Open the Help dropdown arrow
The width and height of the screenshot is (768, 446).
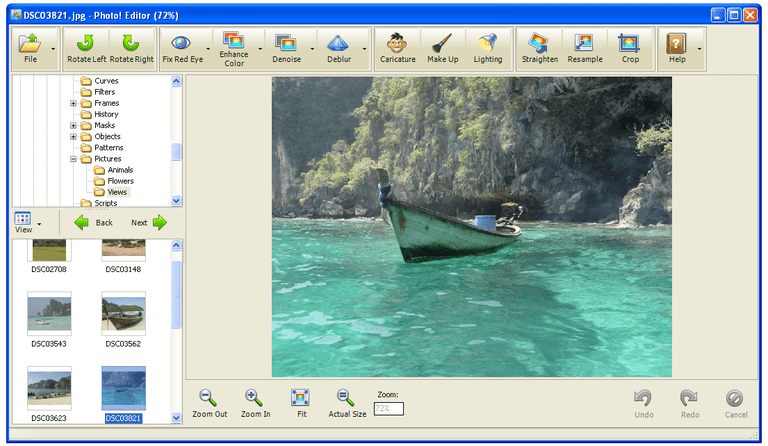(699, 49)
